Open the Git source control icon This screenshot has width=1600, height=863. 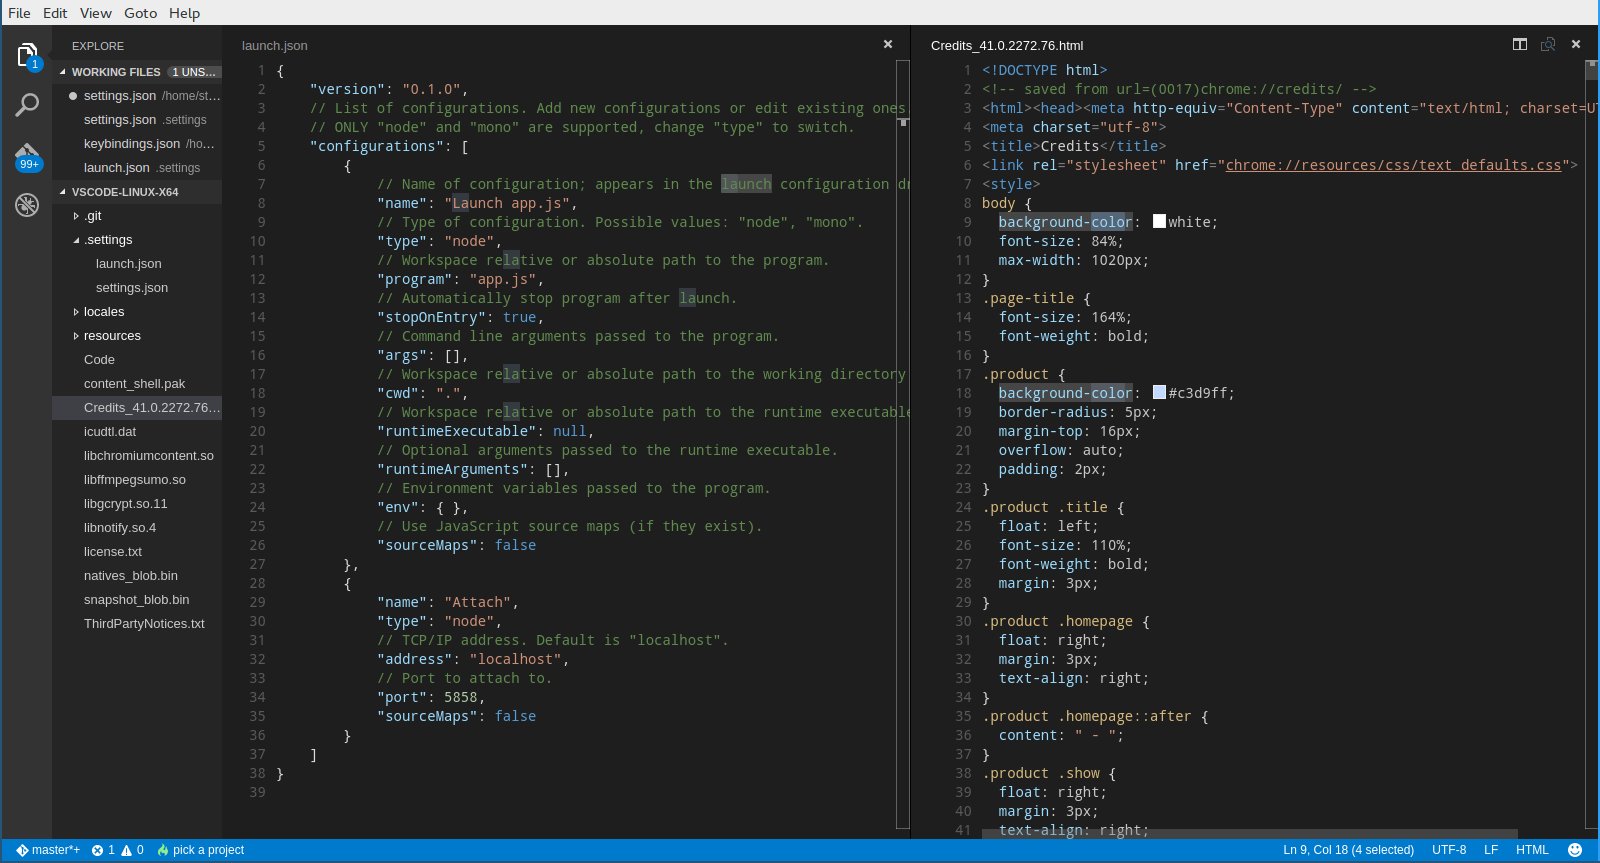coord(27,156)
